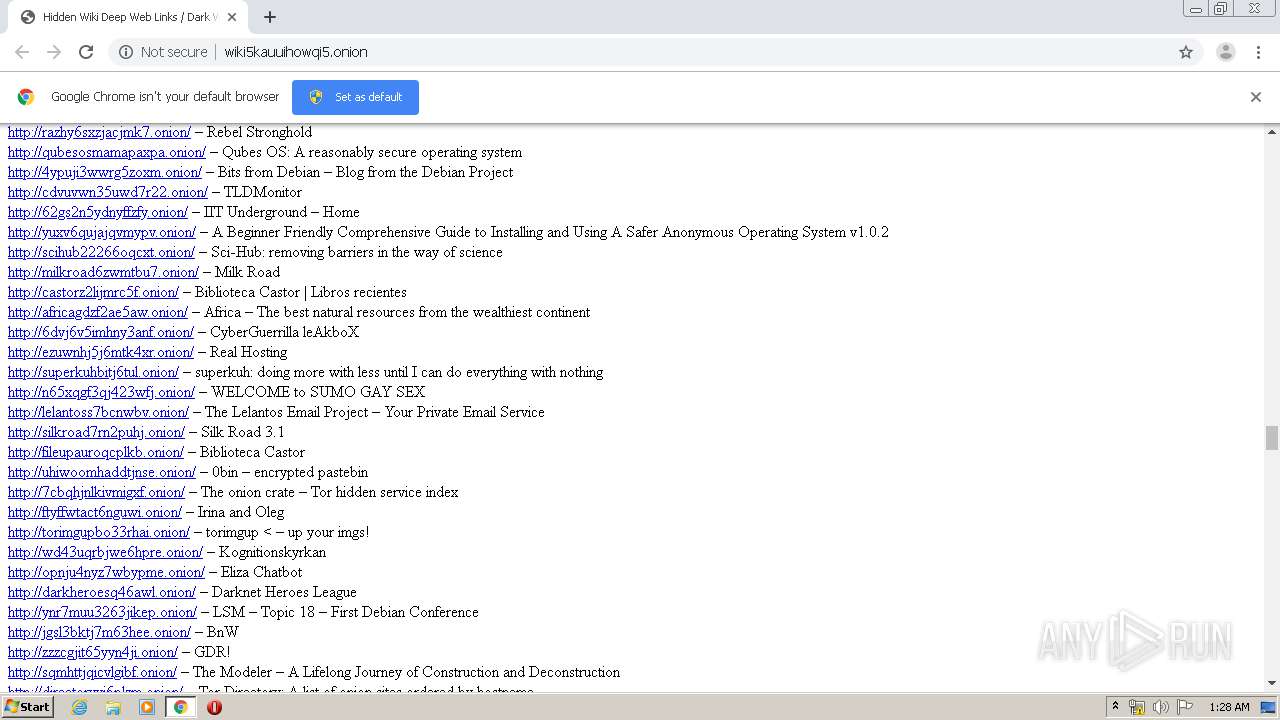Open the milkroad6zwmtbu7.onion link

(x=103, y=272)
